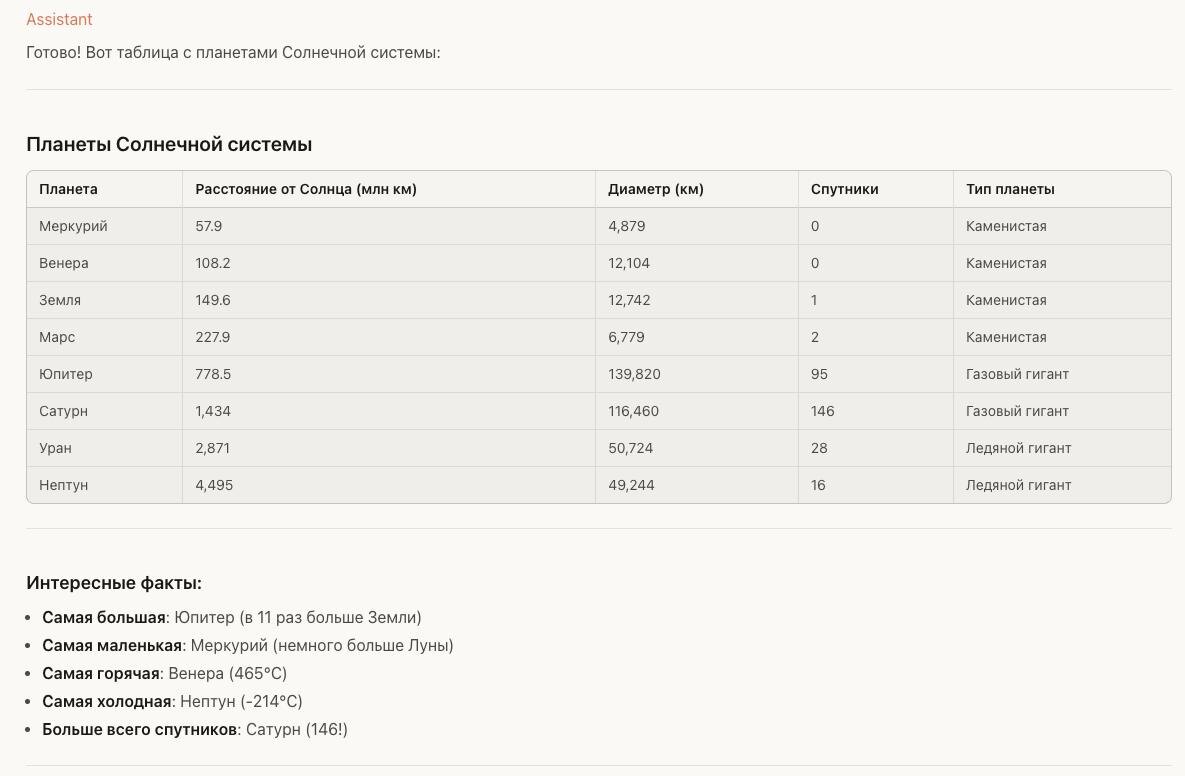Screen dimensions: 1185x776
Task: Select the "Юпитер" cell in the Планета column
Action: pos(66,374)
